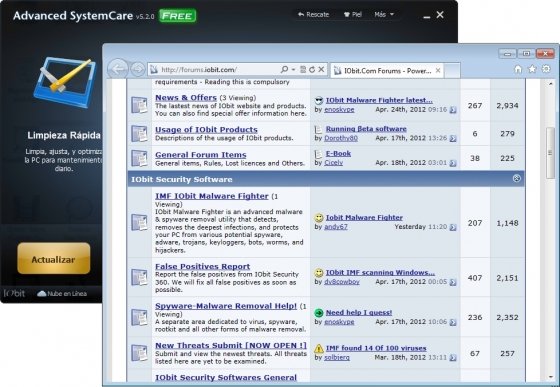Click forum status icon for Spyware-Malware Removal Help

coord(139,317)
